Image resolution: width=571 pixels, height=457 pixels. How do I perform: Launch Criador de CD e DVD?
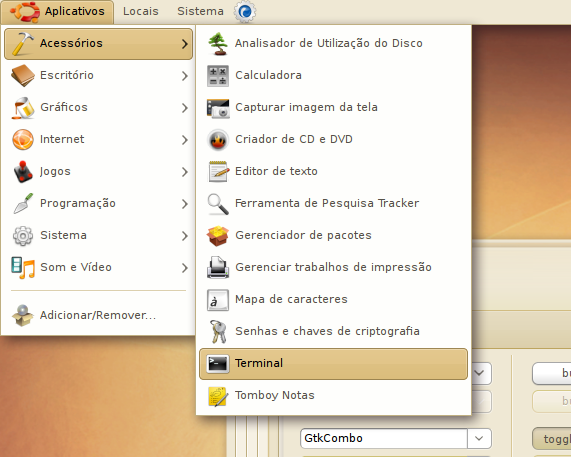tap(333, 139)
